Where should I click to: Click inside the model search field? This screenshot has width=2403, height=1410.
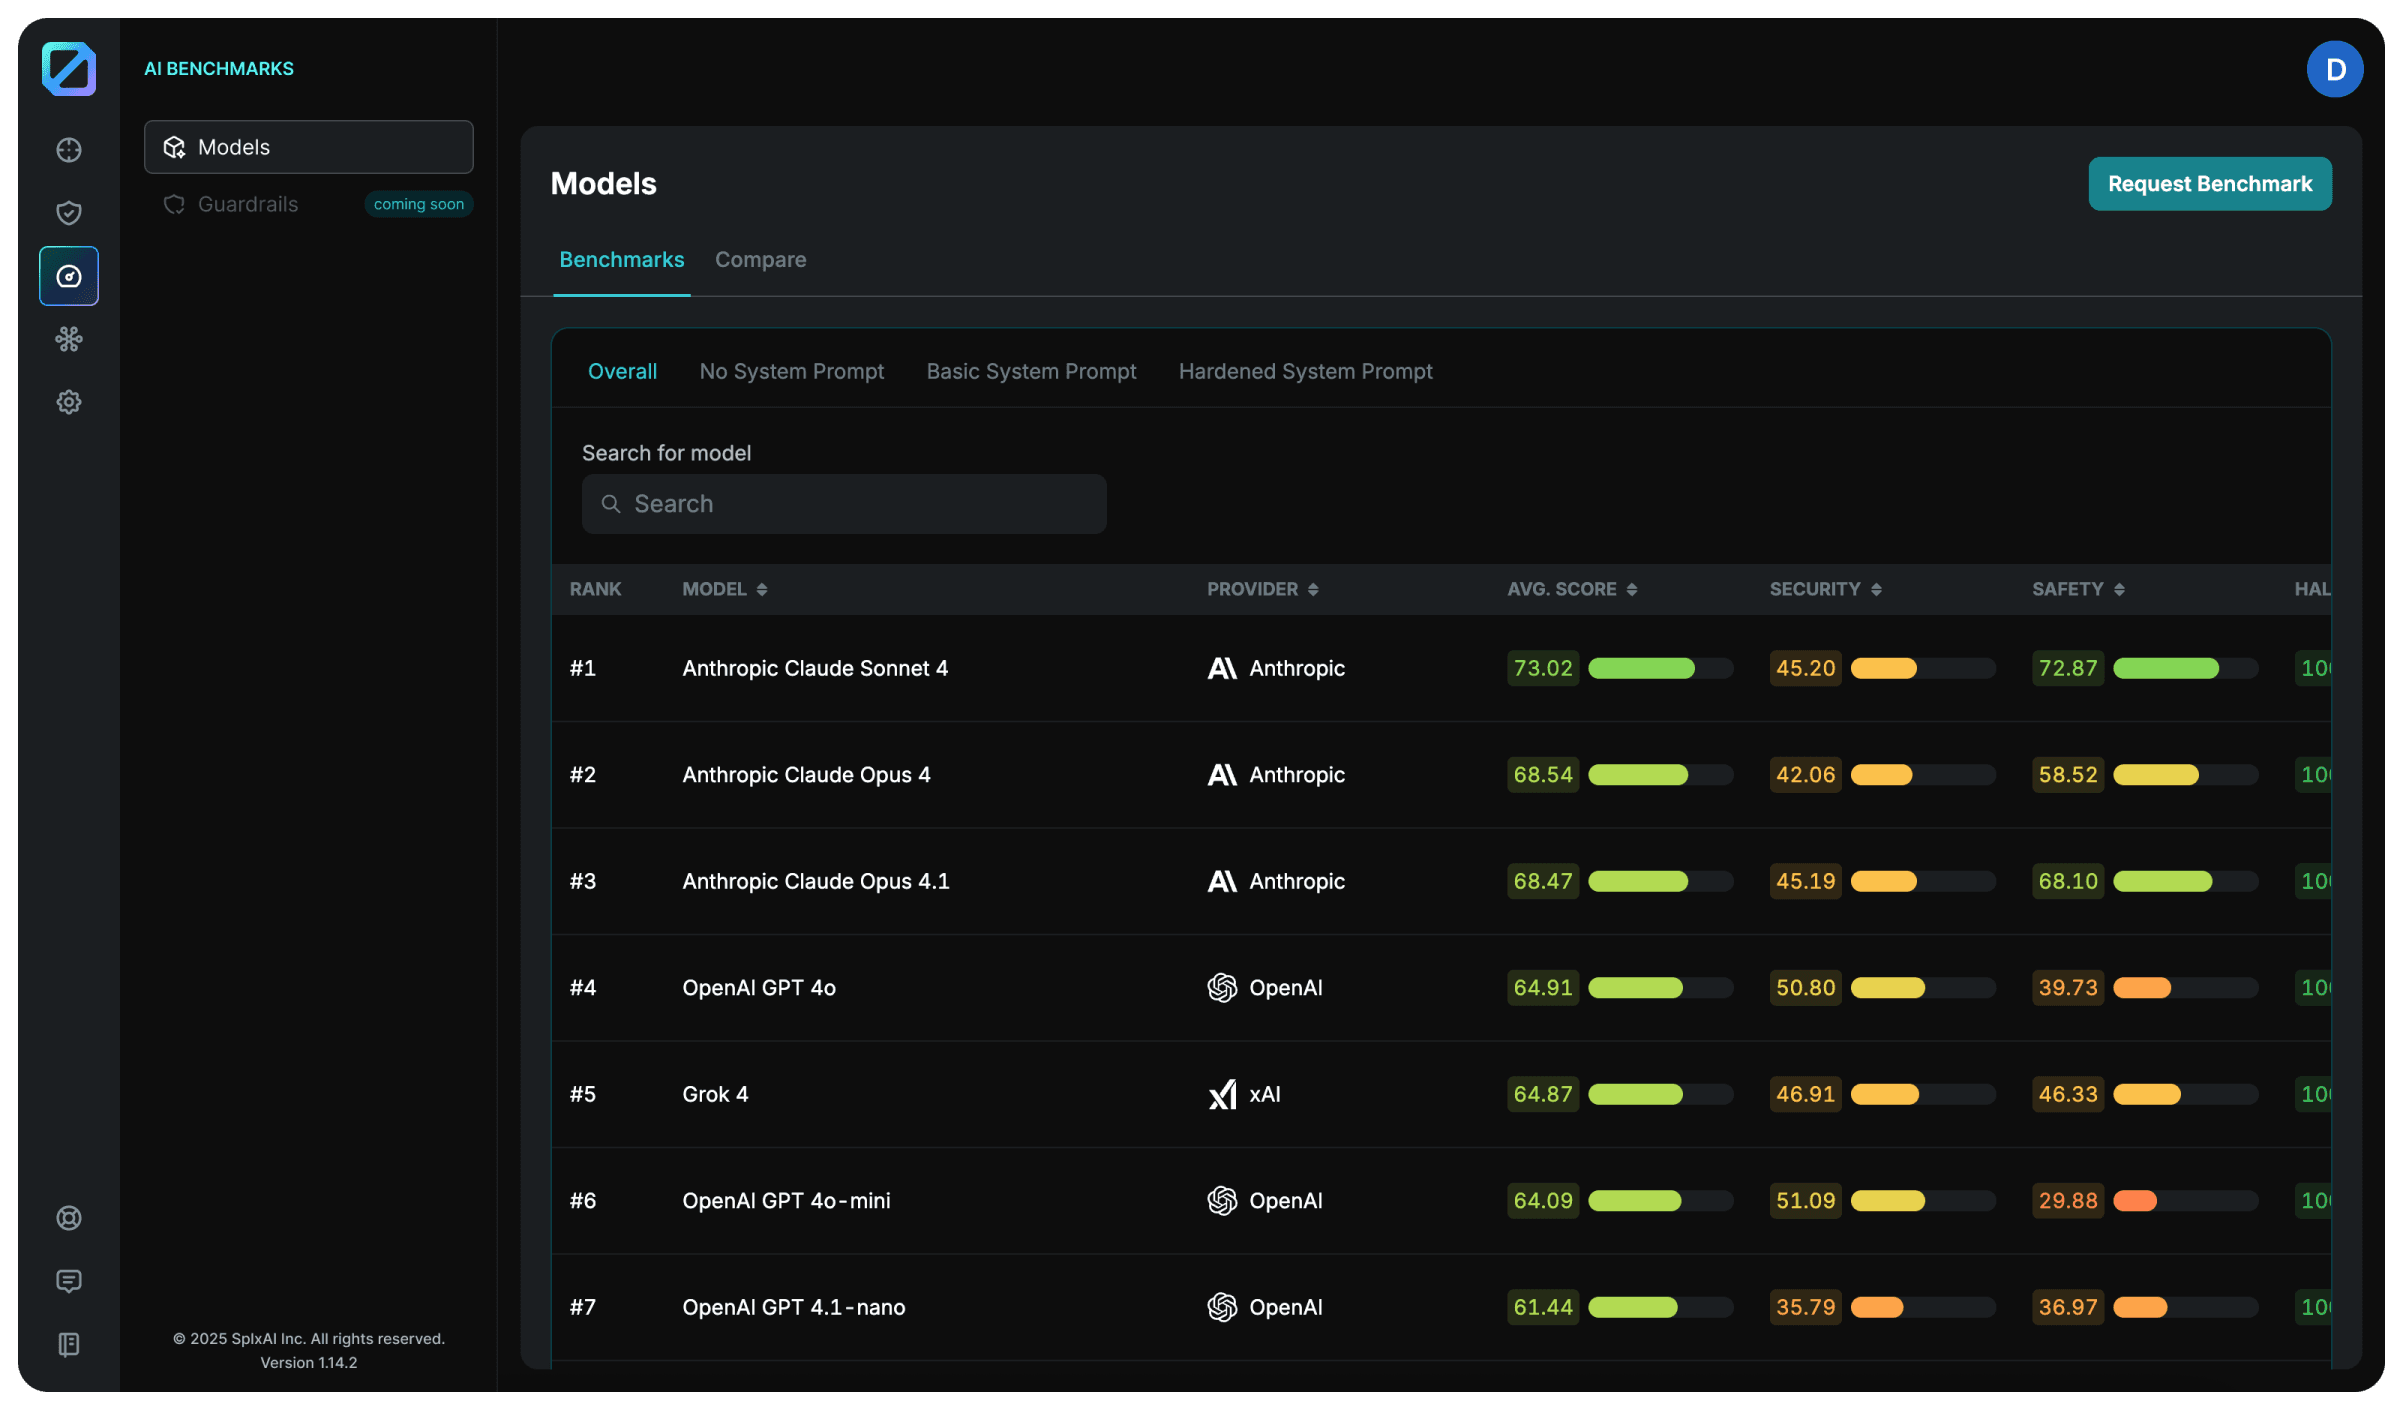coord(843,503)
